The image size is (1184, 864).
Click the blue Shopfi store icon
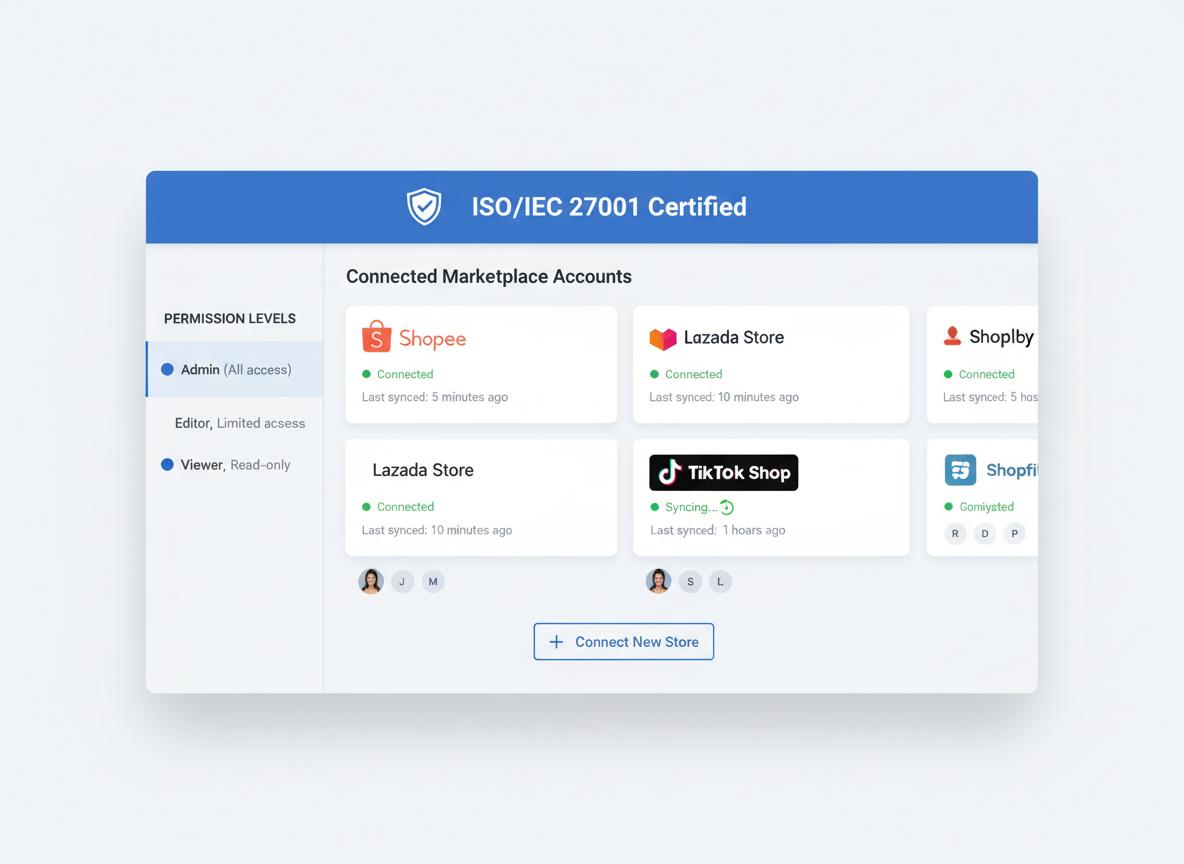point(960,471)
